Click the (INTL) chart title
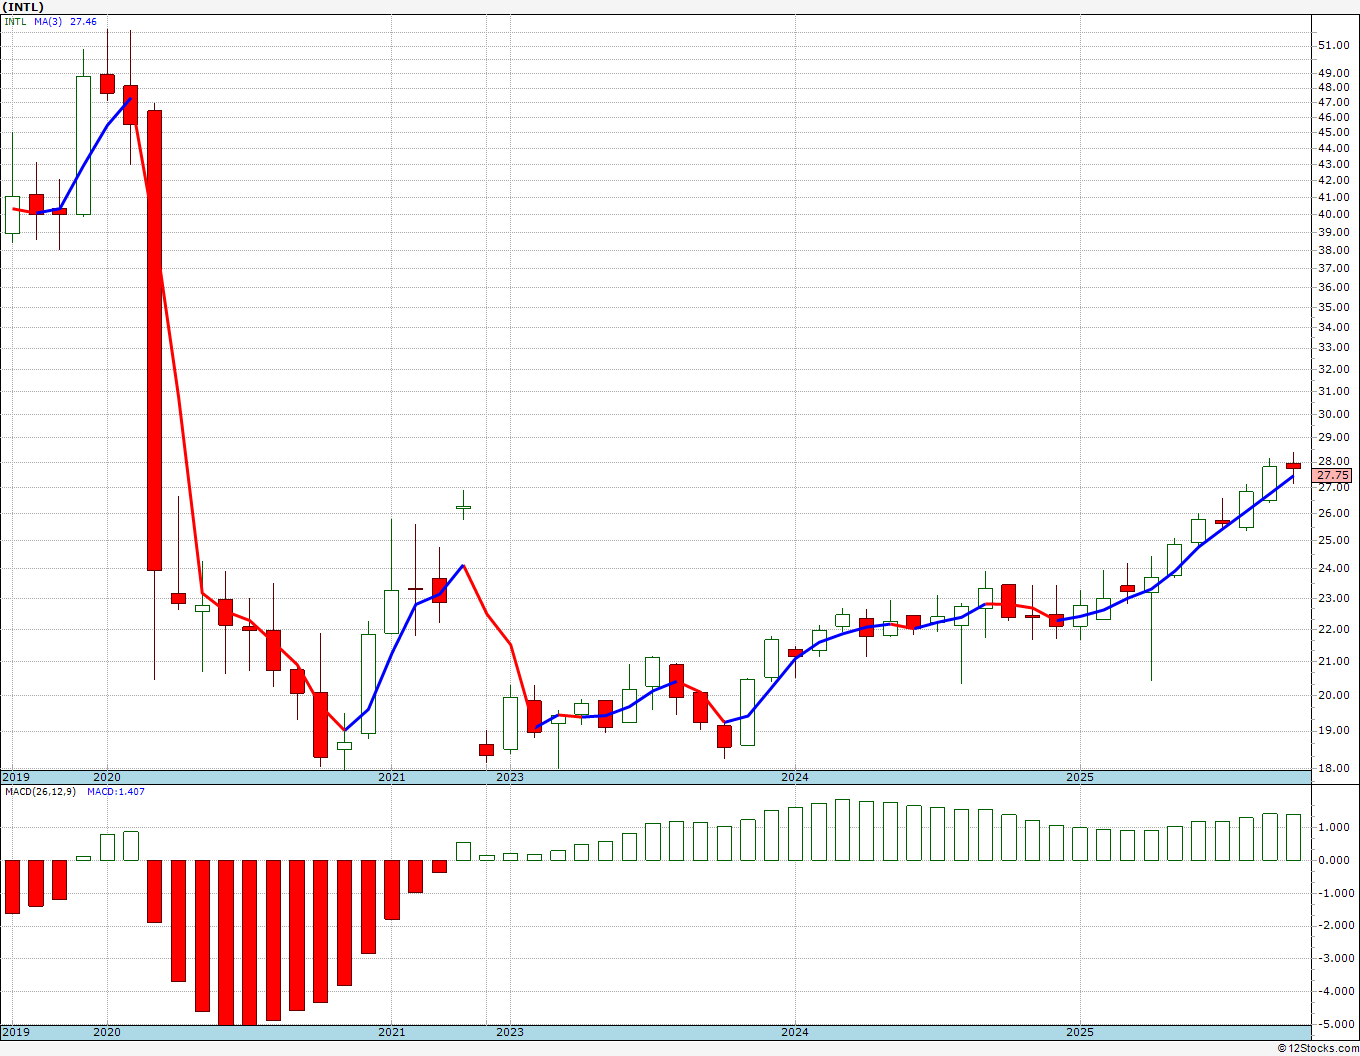Viewport: 1360px width, 1056px height. tap(24, 7)
